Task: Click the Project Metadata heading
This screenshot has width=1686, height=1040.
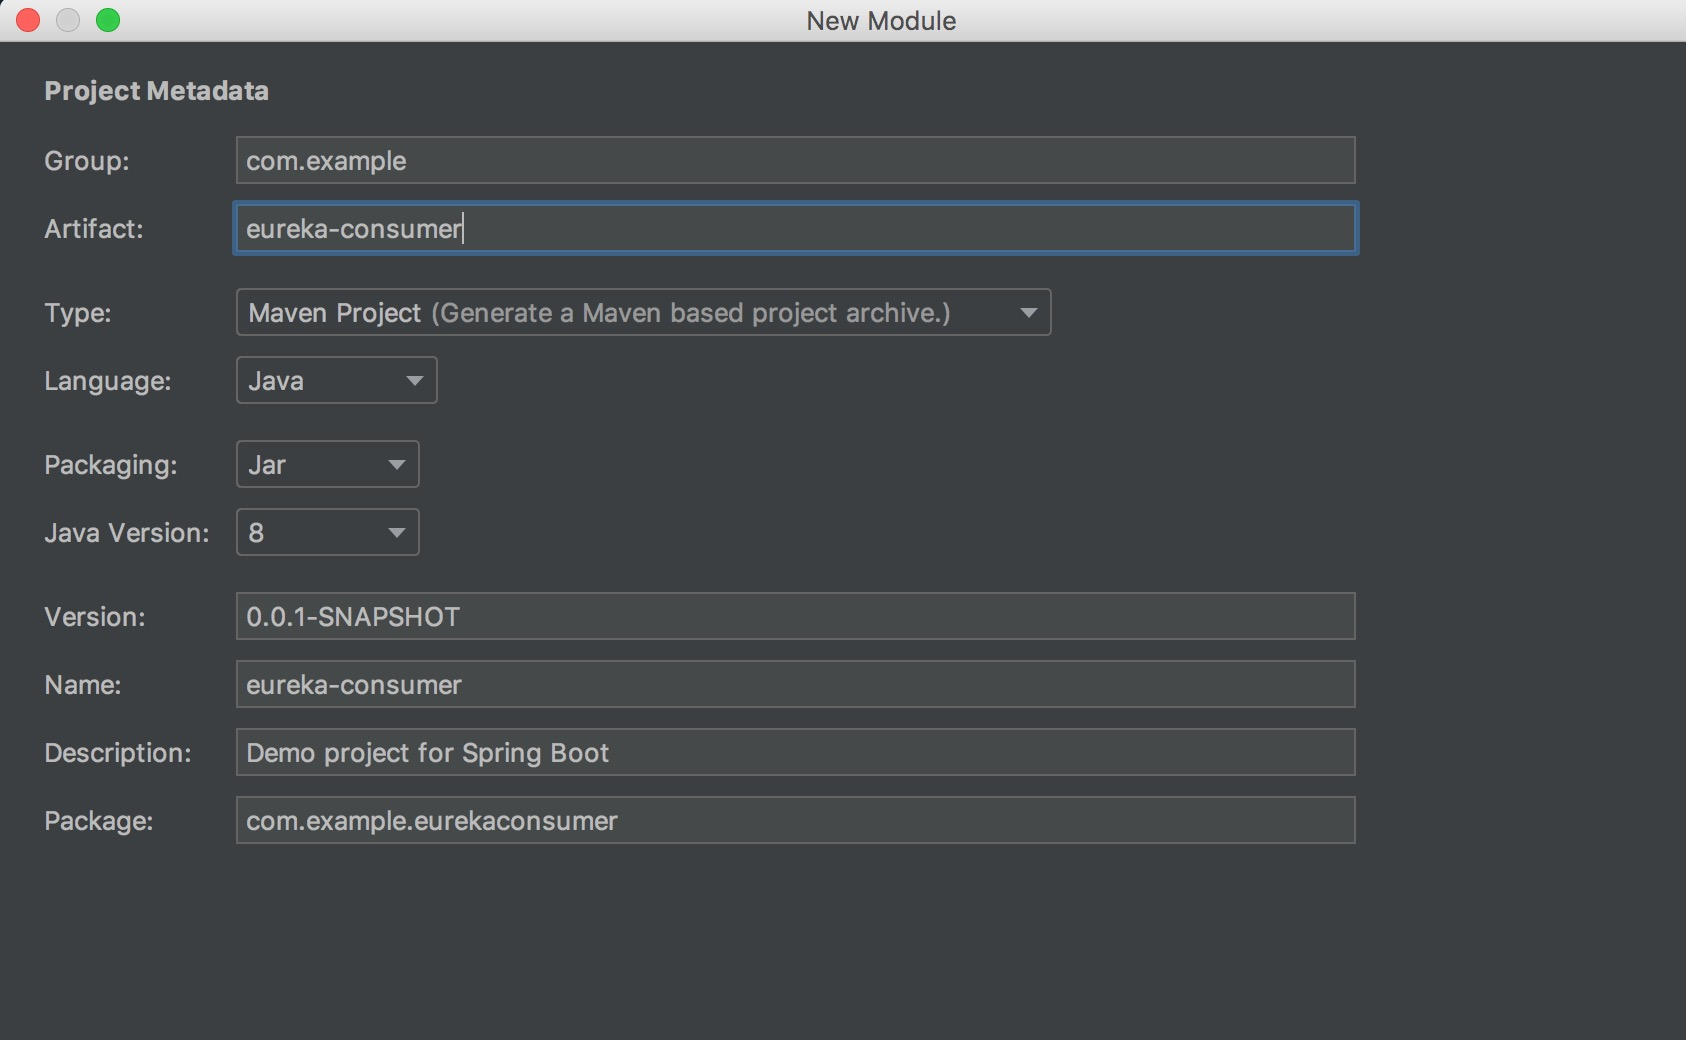Action: (156, 91)
